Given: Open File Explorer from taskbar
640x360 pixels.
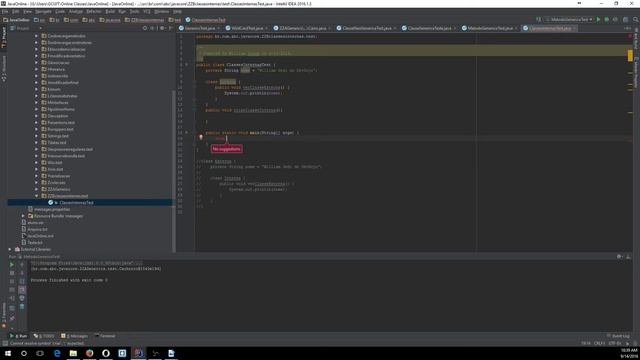Looking at the screenshot, I should coord(73,353).
